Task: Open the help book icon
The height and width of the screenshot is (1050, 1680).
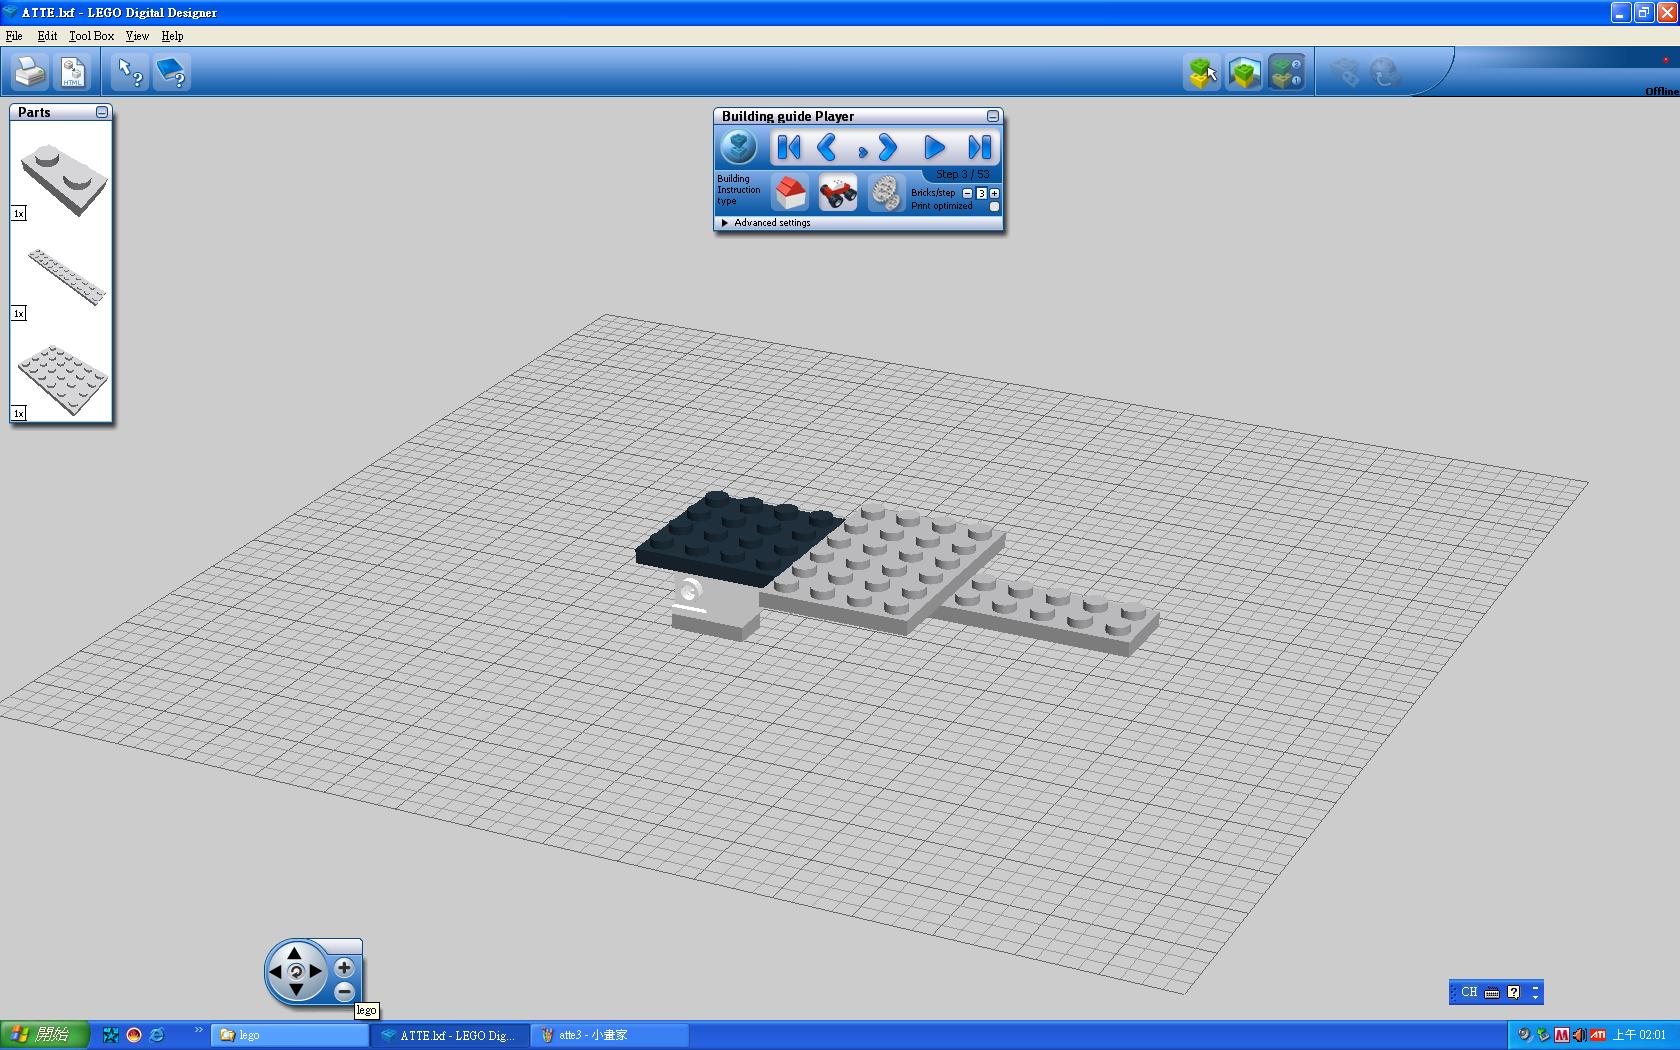Action: click(172, 72)
